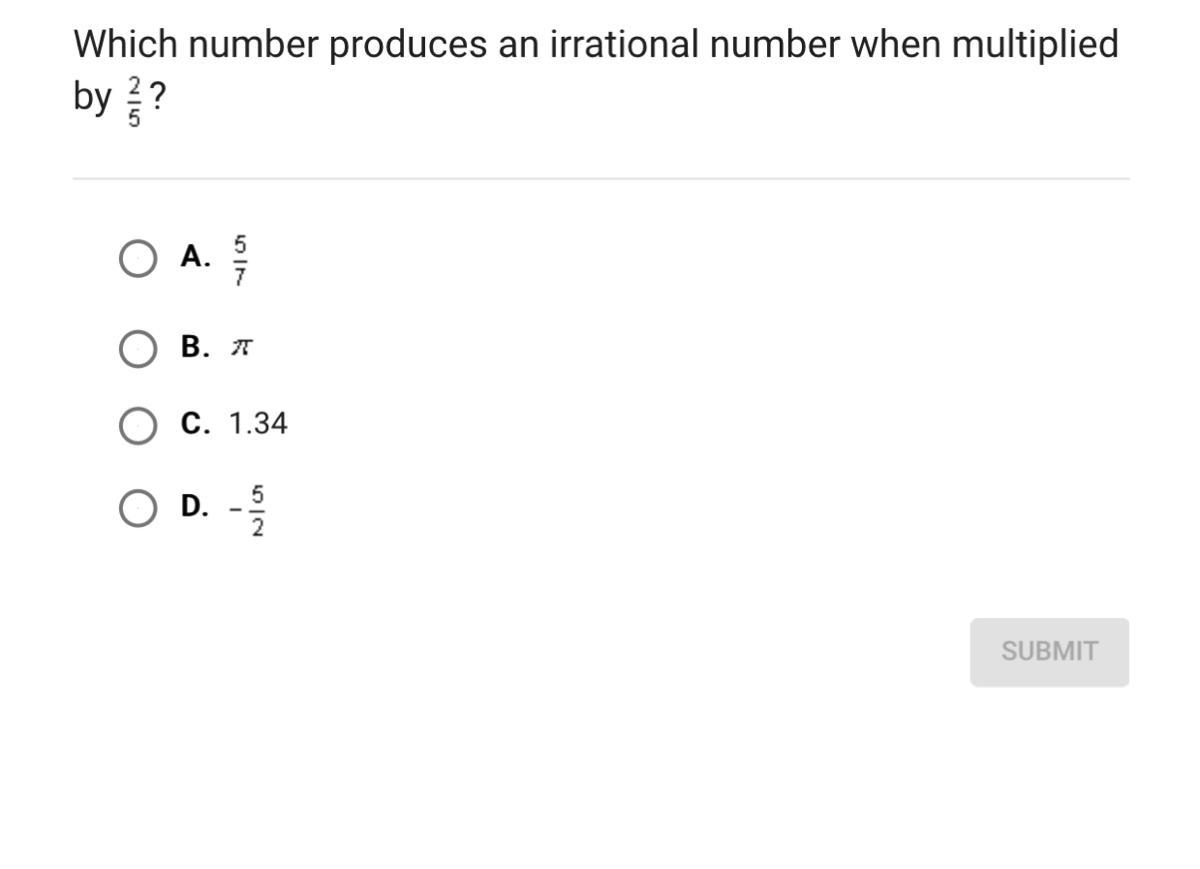Click the horizontal divider below the question

click(600, 179)
